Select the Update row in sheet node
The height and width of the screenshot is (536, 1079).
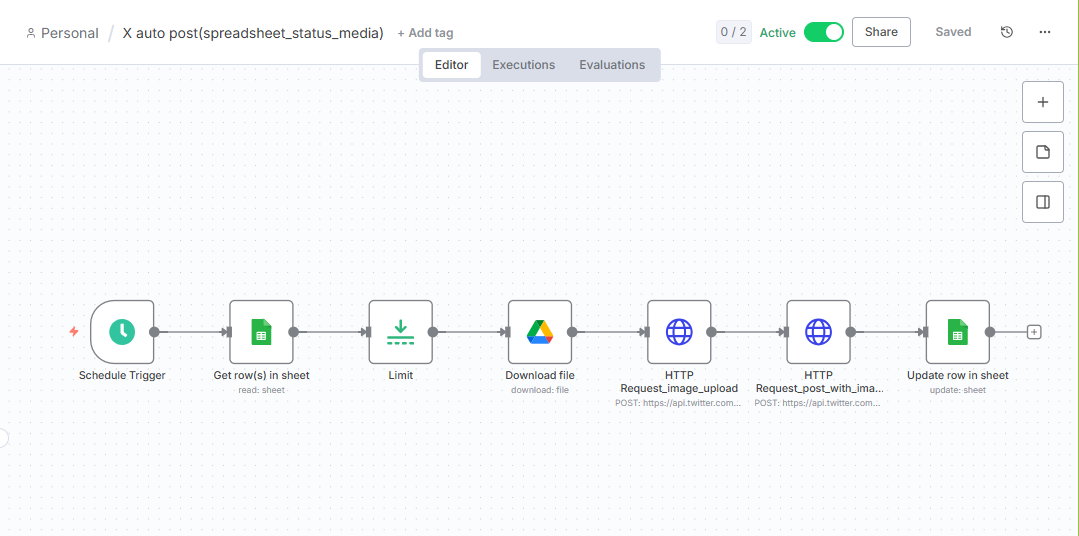(x=957, y=332)
